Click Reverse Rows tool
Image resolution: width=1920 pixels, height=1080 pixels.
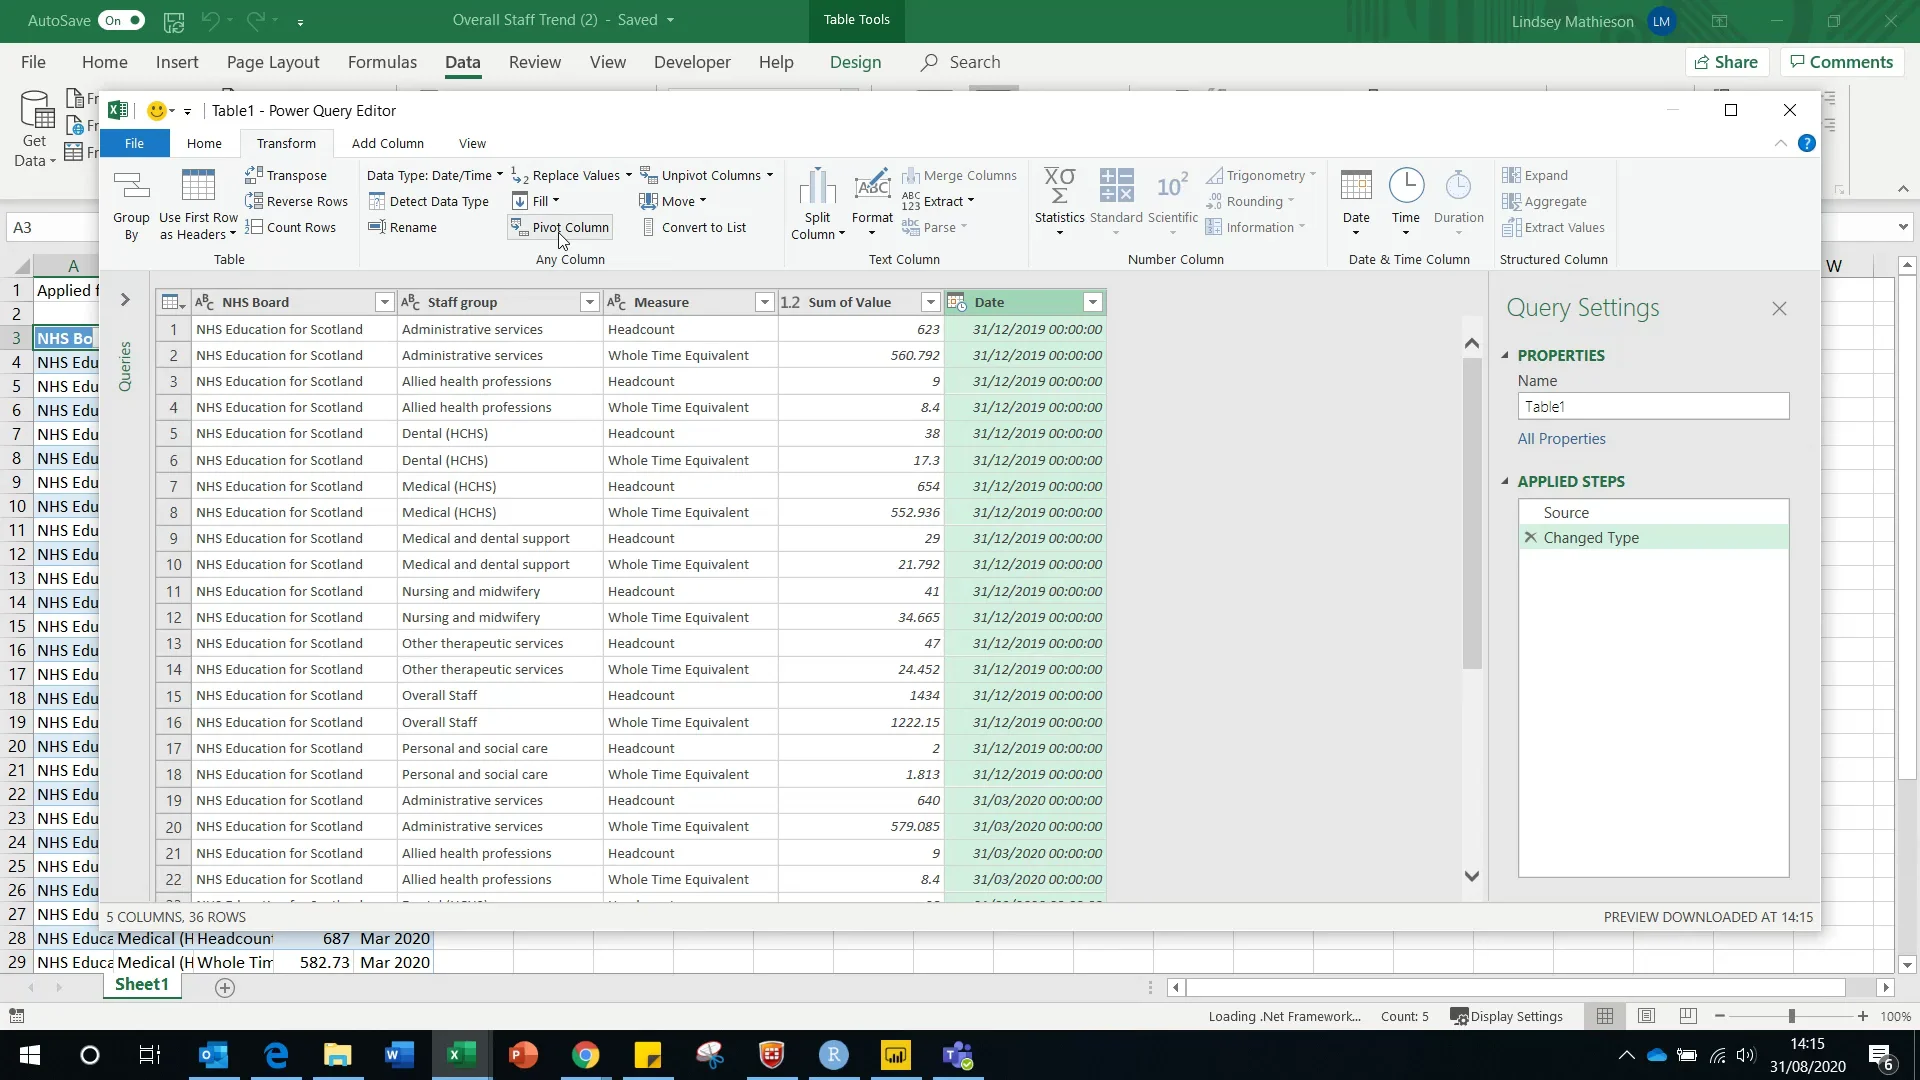click(297, 201)
